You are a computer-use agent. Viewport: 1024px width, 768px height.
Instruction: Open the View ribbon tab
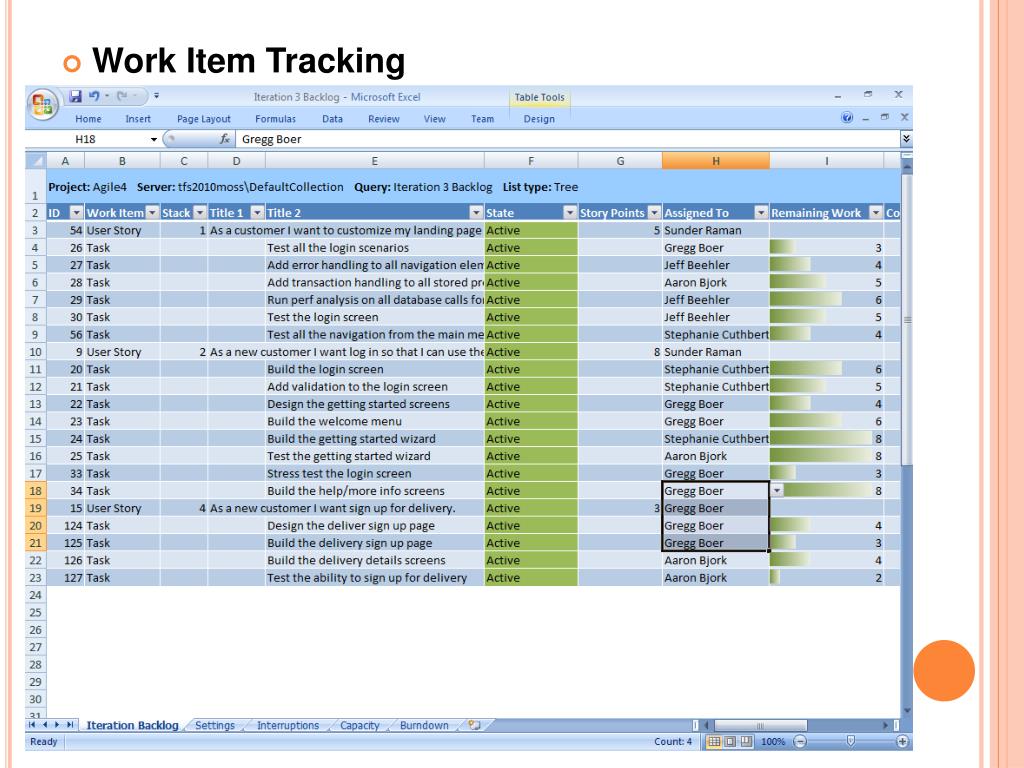pos(434,119)
